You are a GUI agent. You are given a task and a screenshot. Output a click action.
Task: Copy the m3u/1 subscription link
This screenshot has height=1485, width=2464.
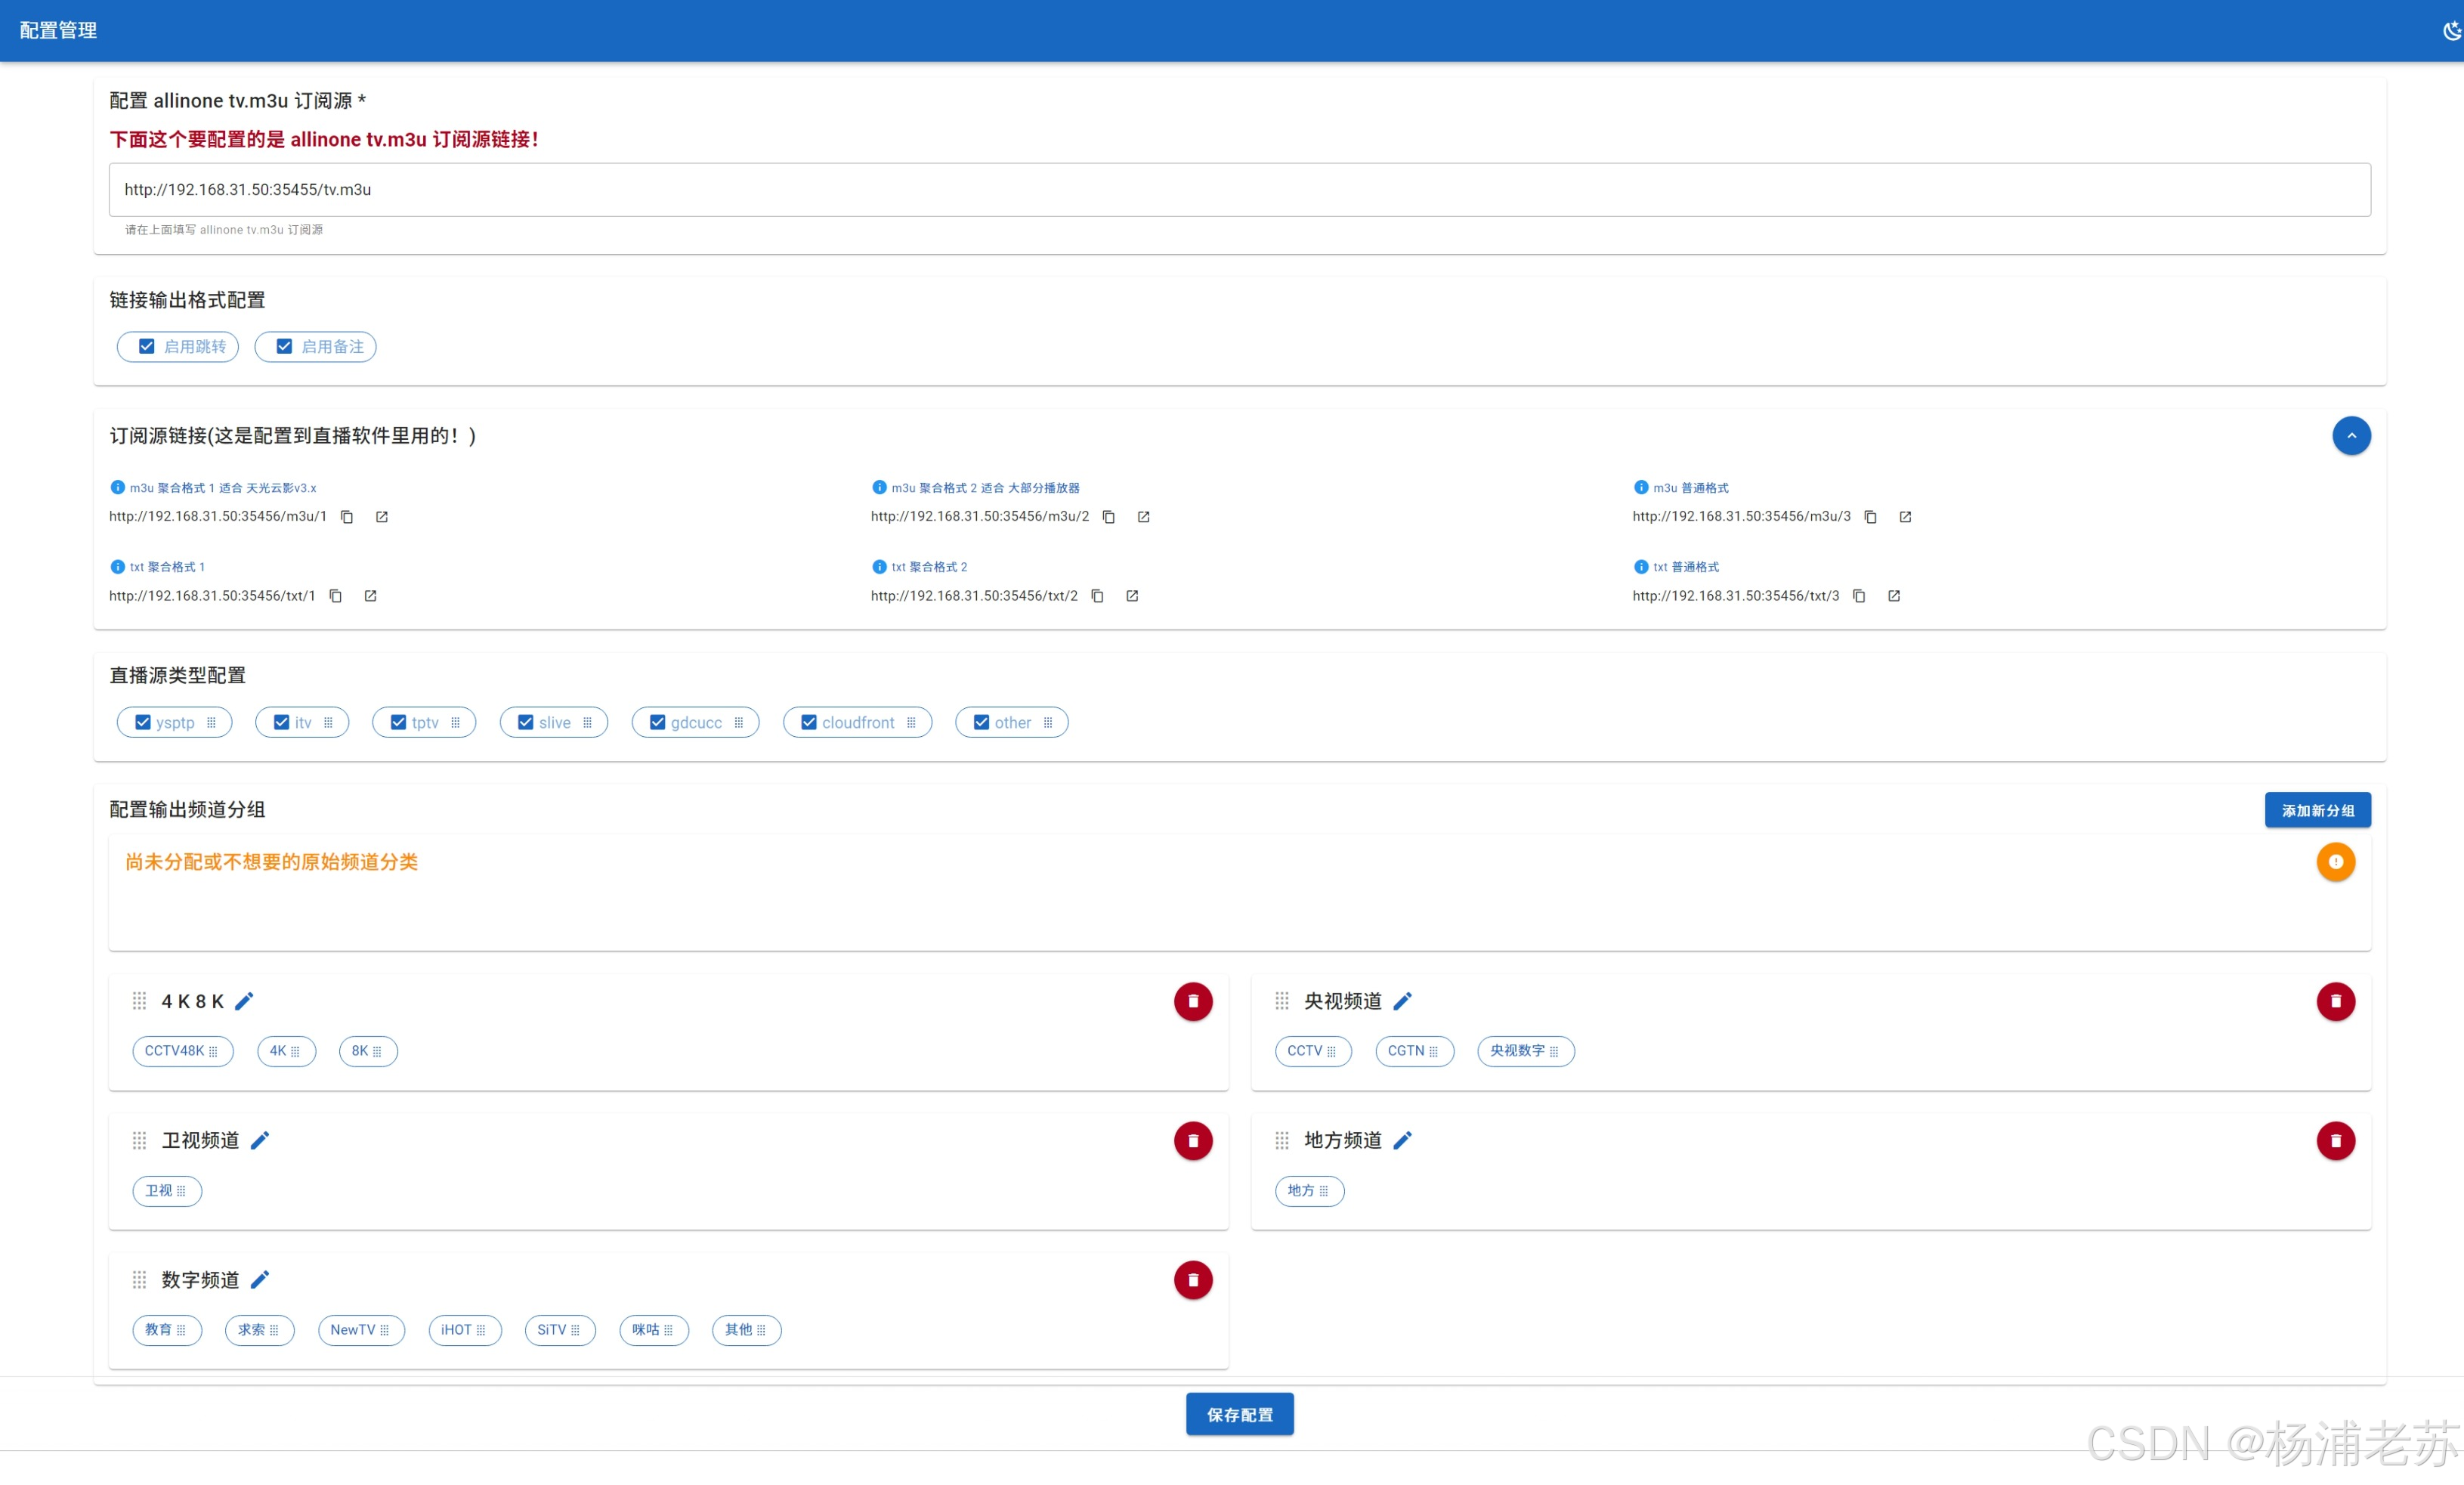tap(347, 517)
